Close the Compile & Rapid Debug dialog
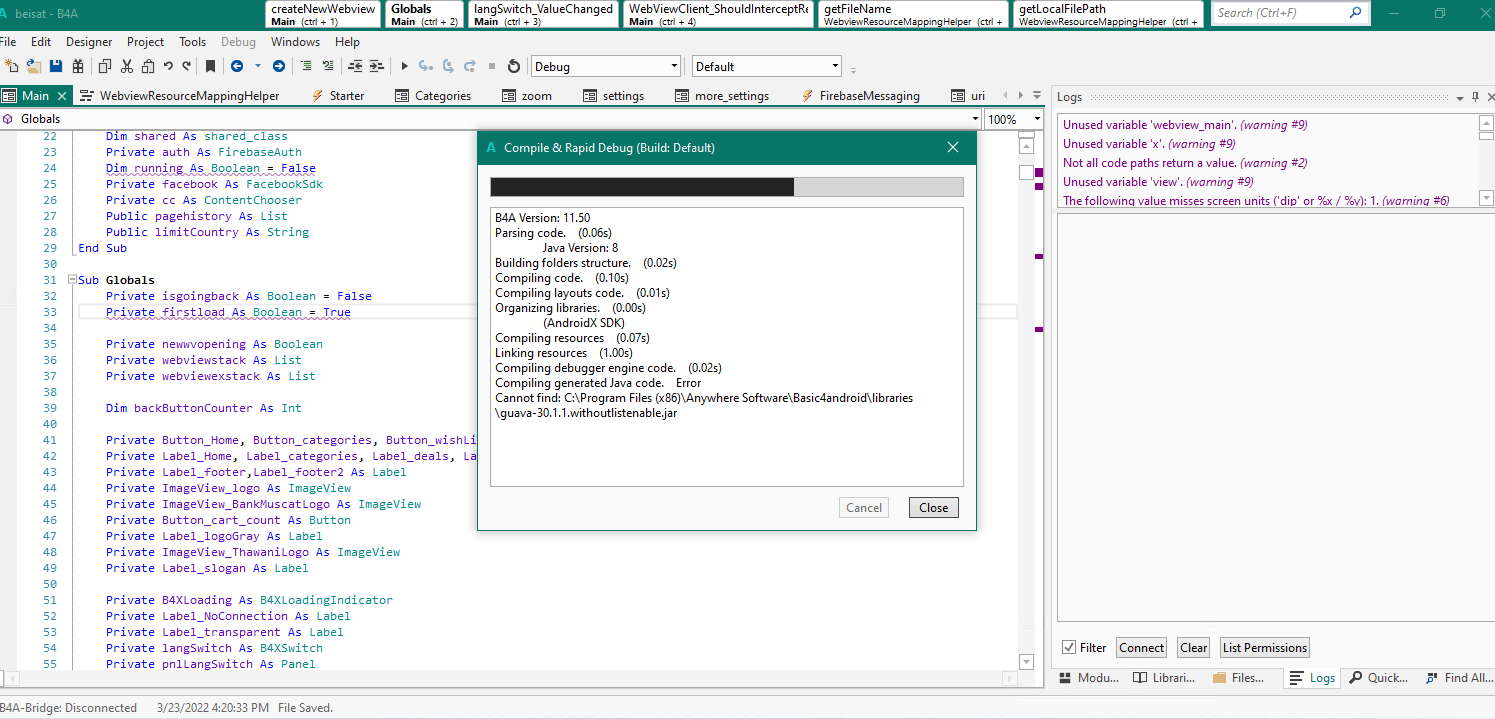 [x=952, y=146]
